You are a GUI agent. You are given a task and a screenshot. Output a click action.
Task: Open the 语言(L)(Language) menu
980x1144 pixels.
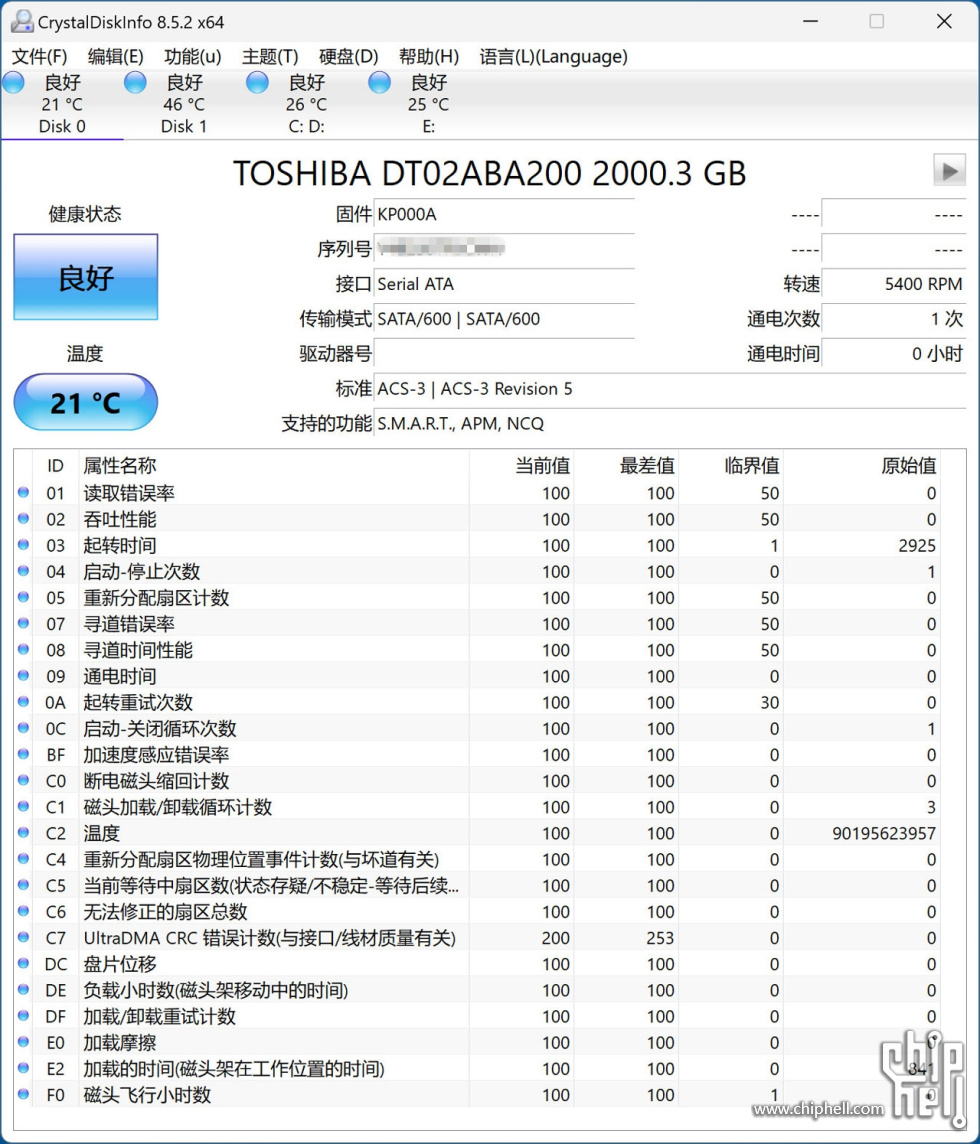(x=553, y=56)
